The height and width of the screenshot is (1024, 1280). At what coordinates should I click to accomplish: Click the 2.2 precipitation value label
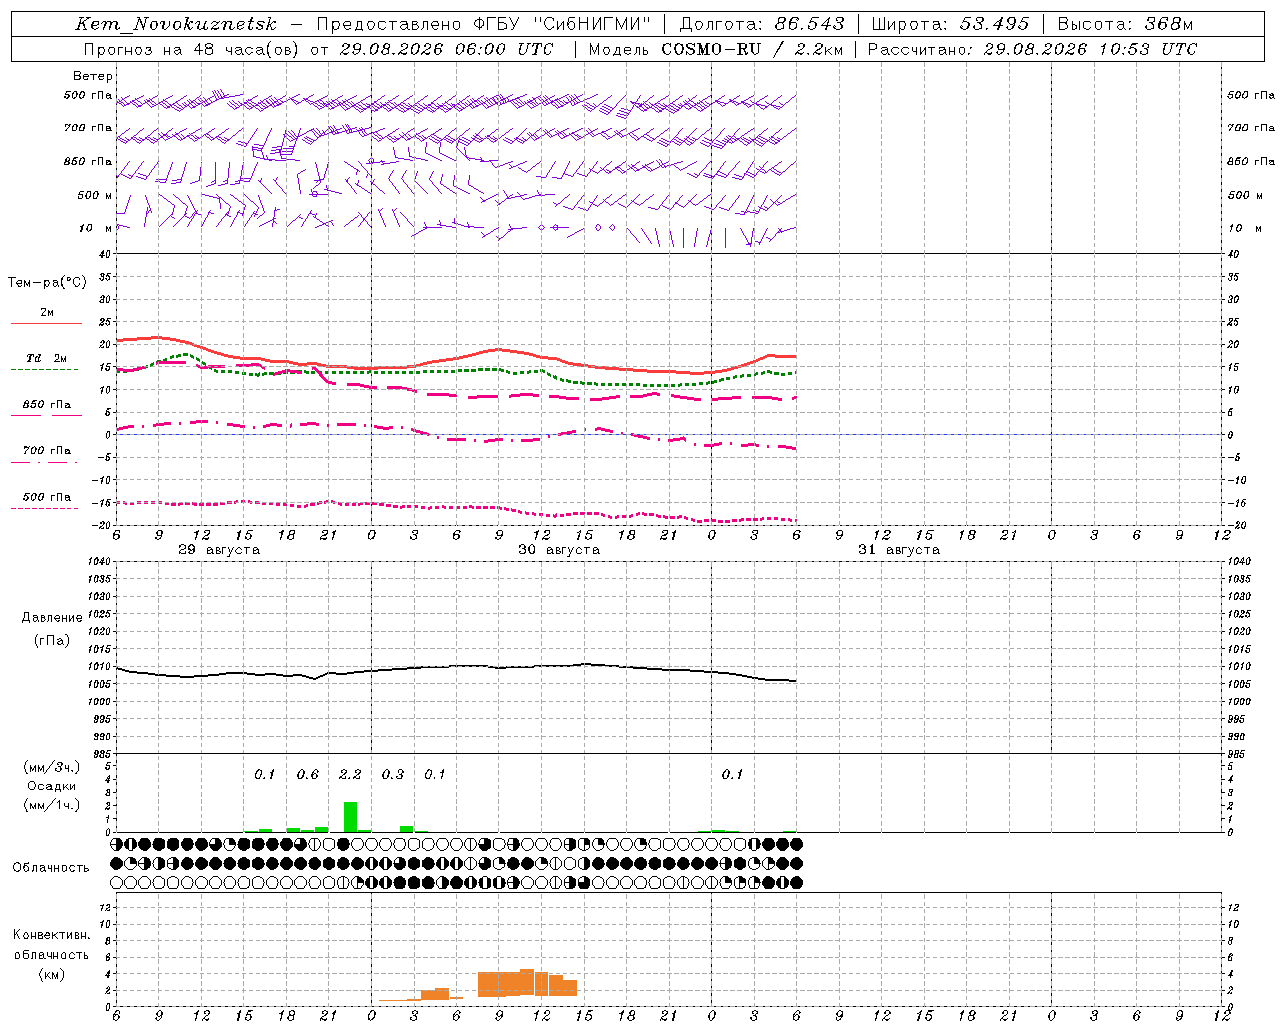click(350, 774)
